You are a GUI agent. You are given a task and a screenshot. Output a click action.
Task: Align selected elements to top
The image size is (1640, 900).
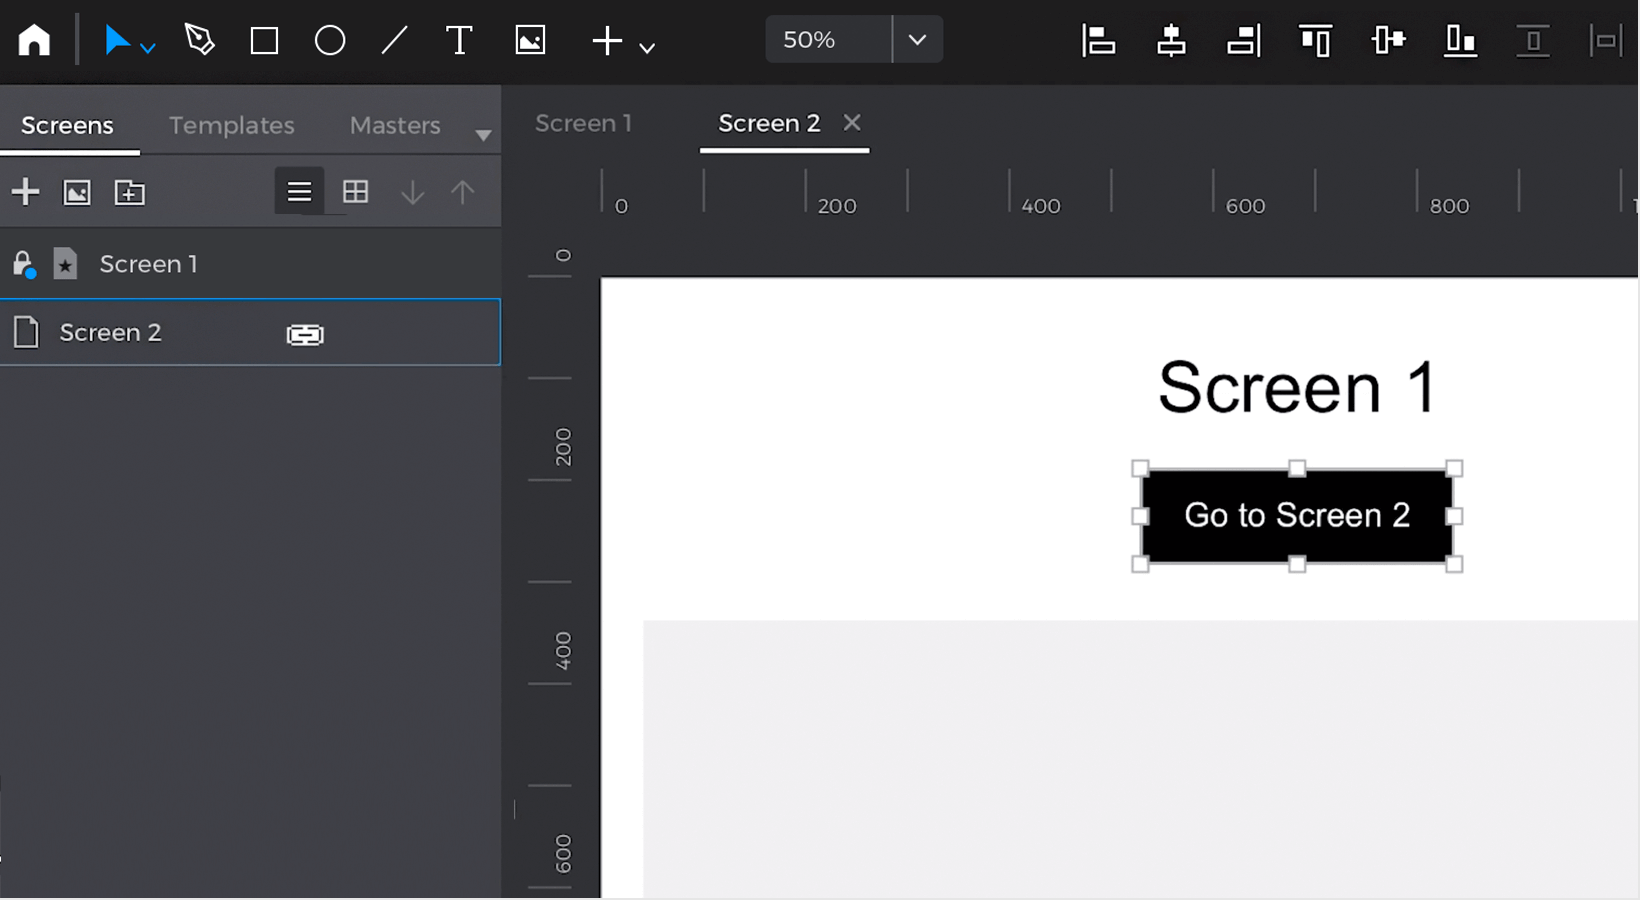1315,40
